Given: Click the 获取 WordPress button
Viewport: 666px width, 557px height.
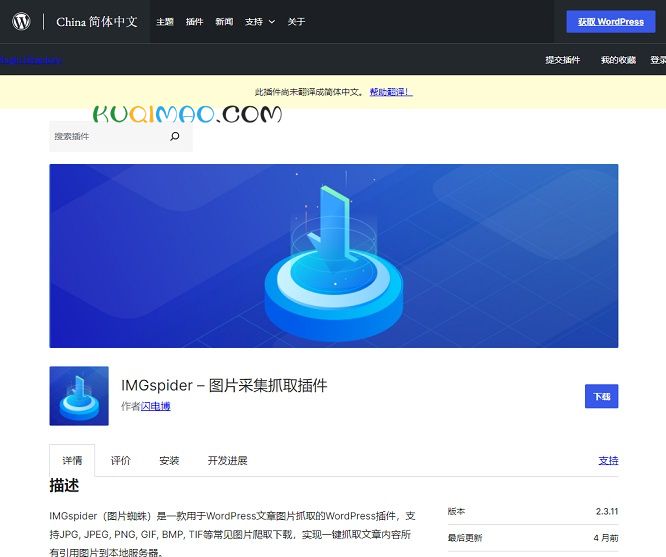Looking at the screenshot, I should (x=610, y=22).
